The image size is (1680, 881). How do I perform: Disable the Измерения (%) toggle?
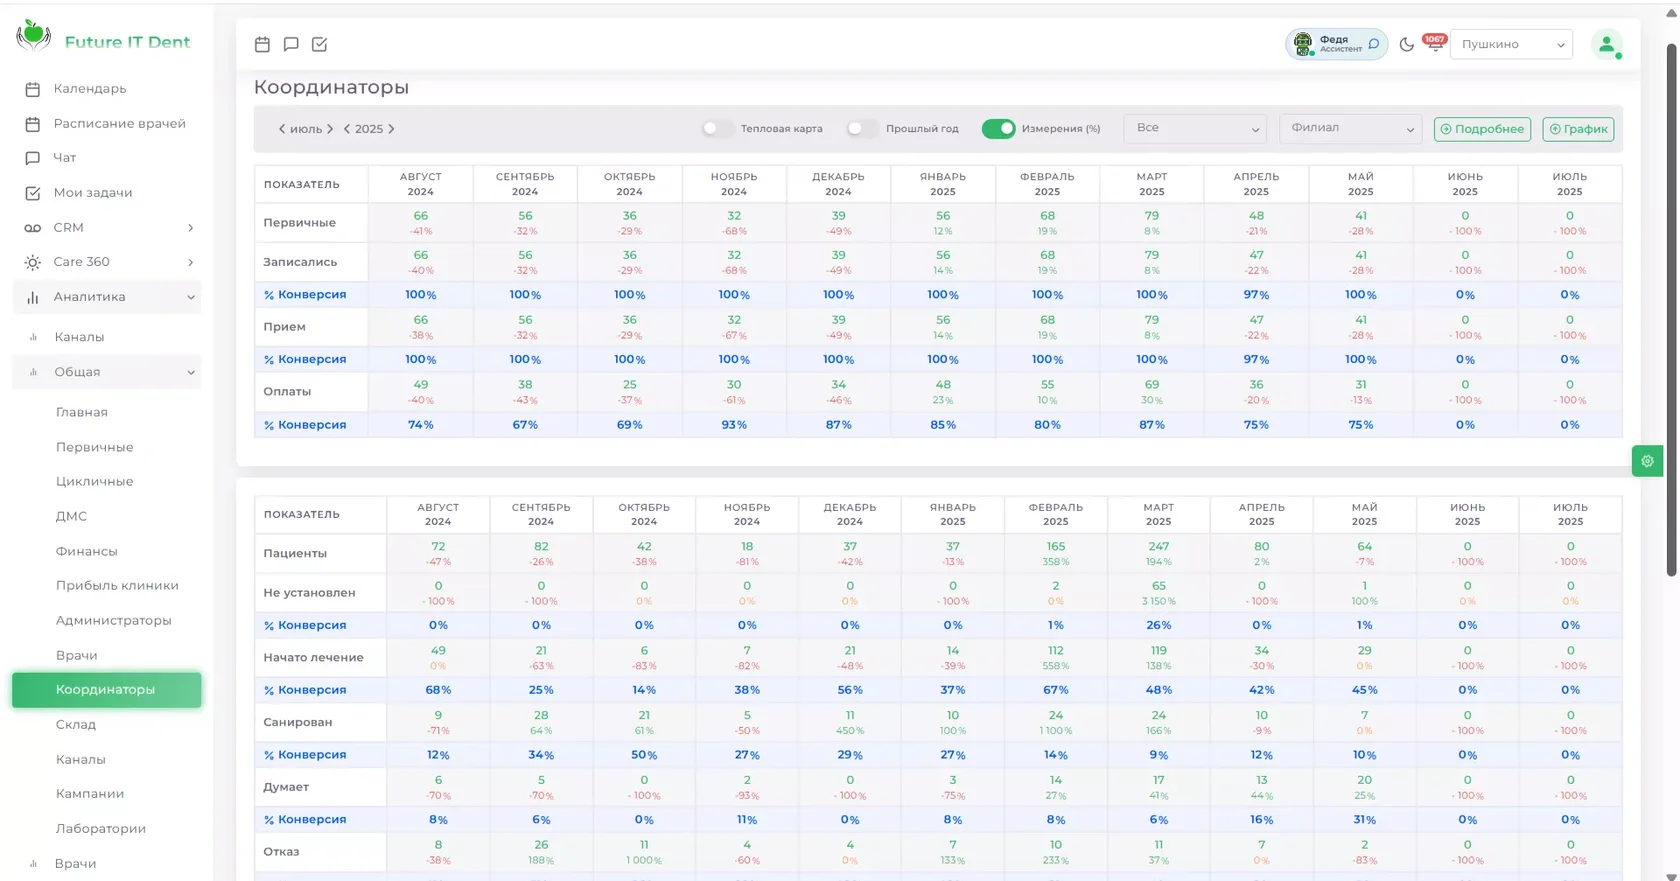pyautogui.click(x=998, y=128)
